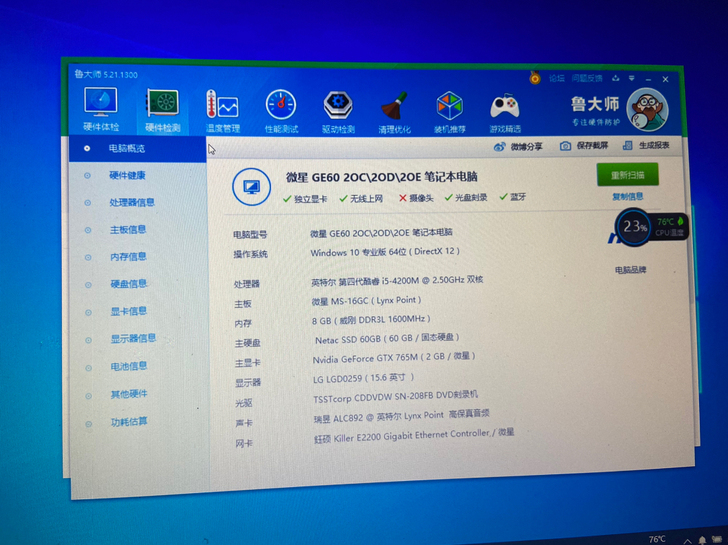Click the 光盘刻录 checkmark label
728x545 pixels.
(466, 198)
